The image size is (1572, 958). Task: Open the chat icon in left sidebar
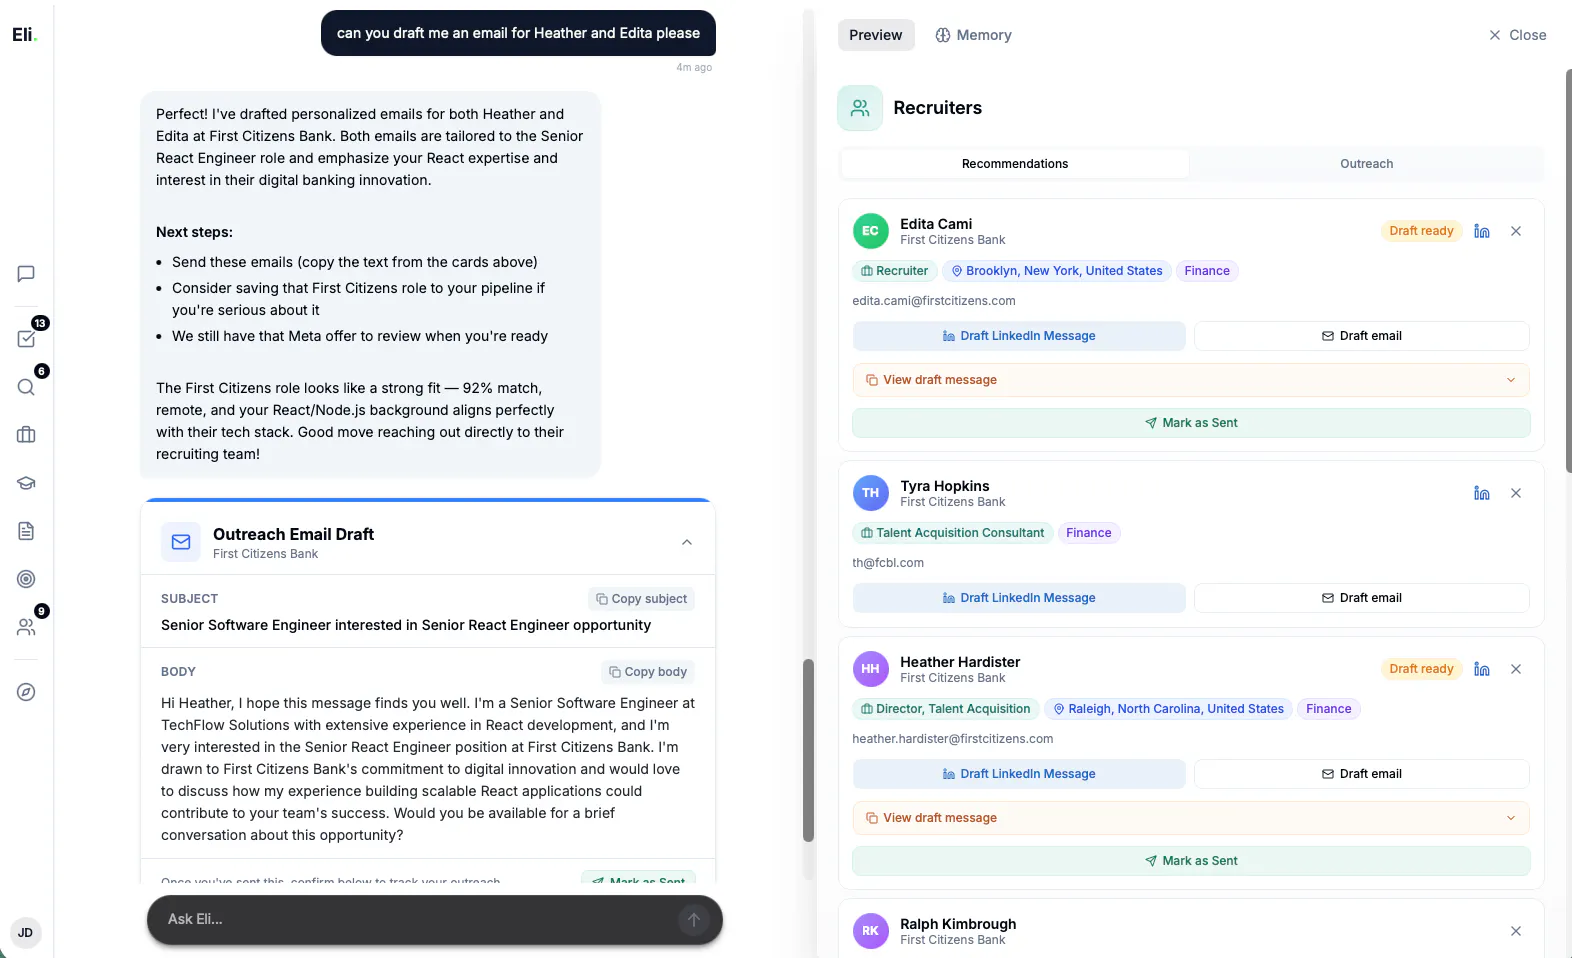pyautogui.click(x=26, y=274)
